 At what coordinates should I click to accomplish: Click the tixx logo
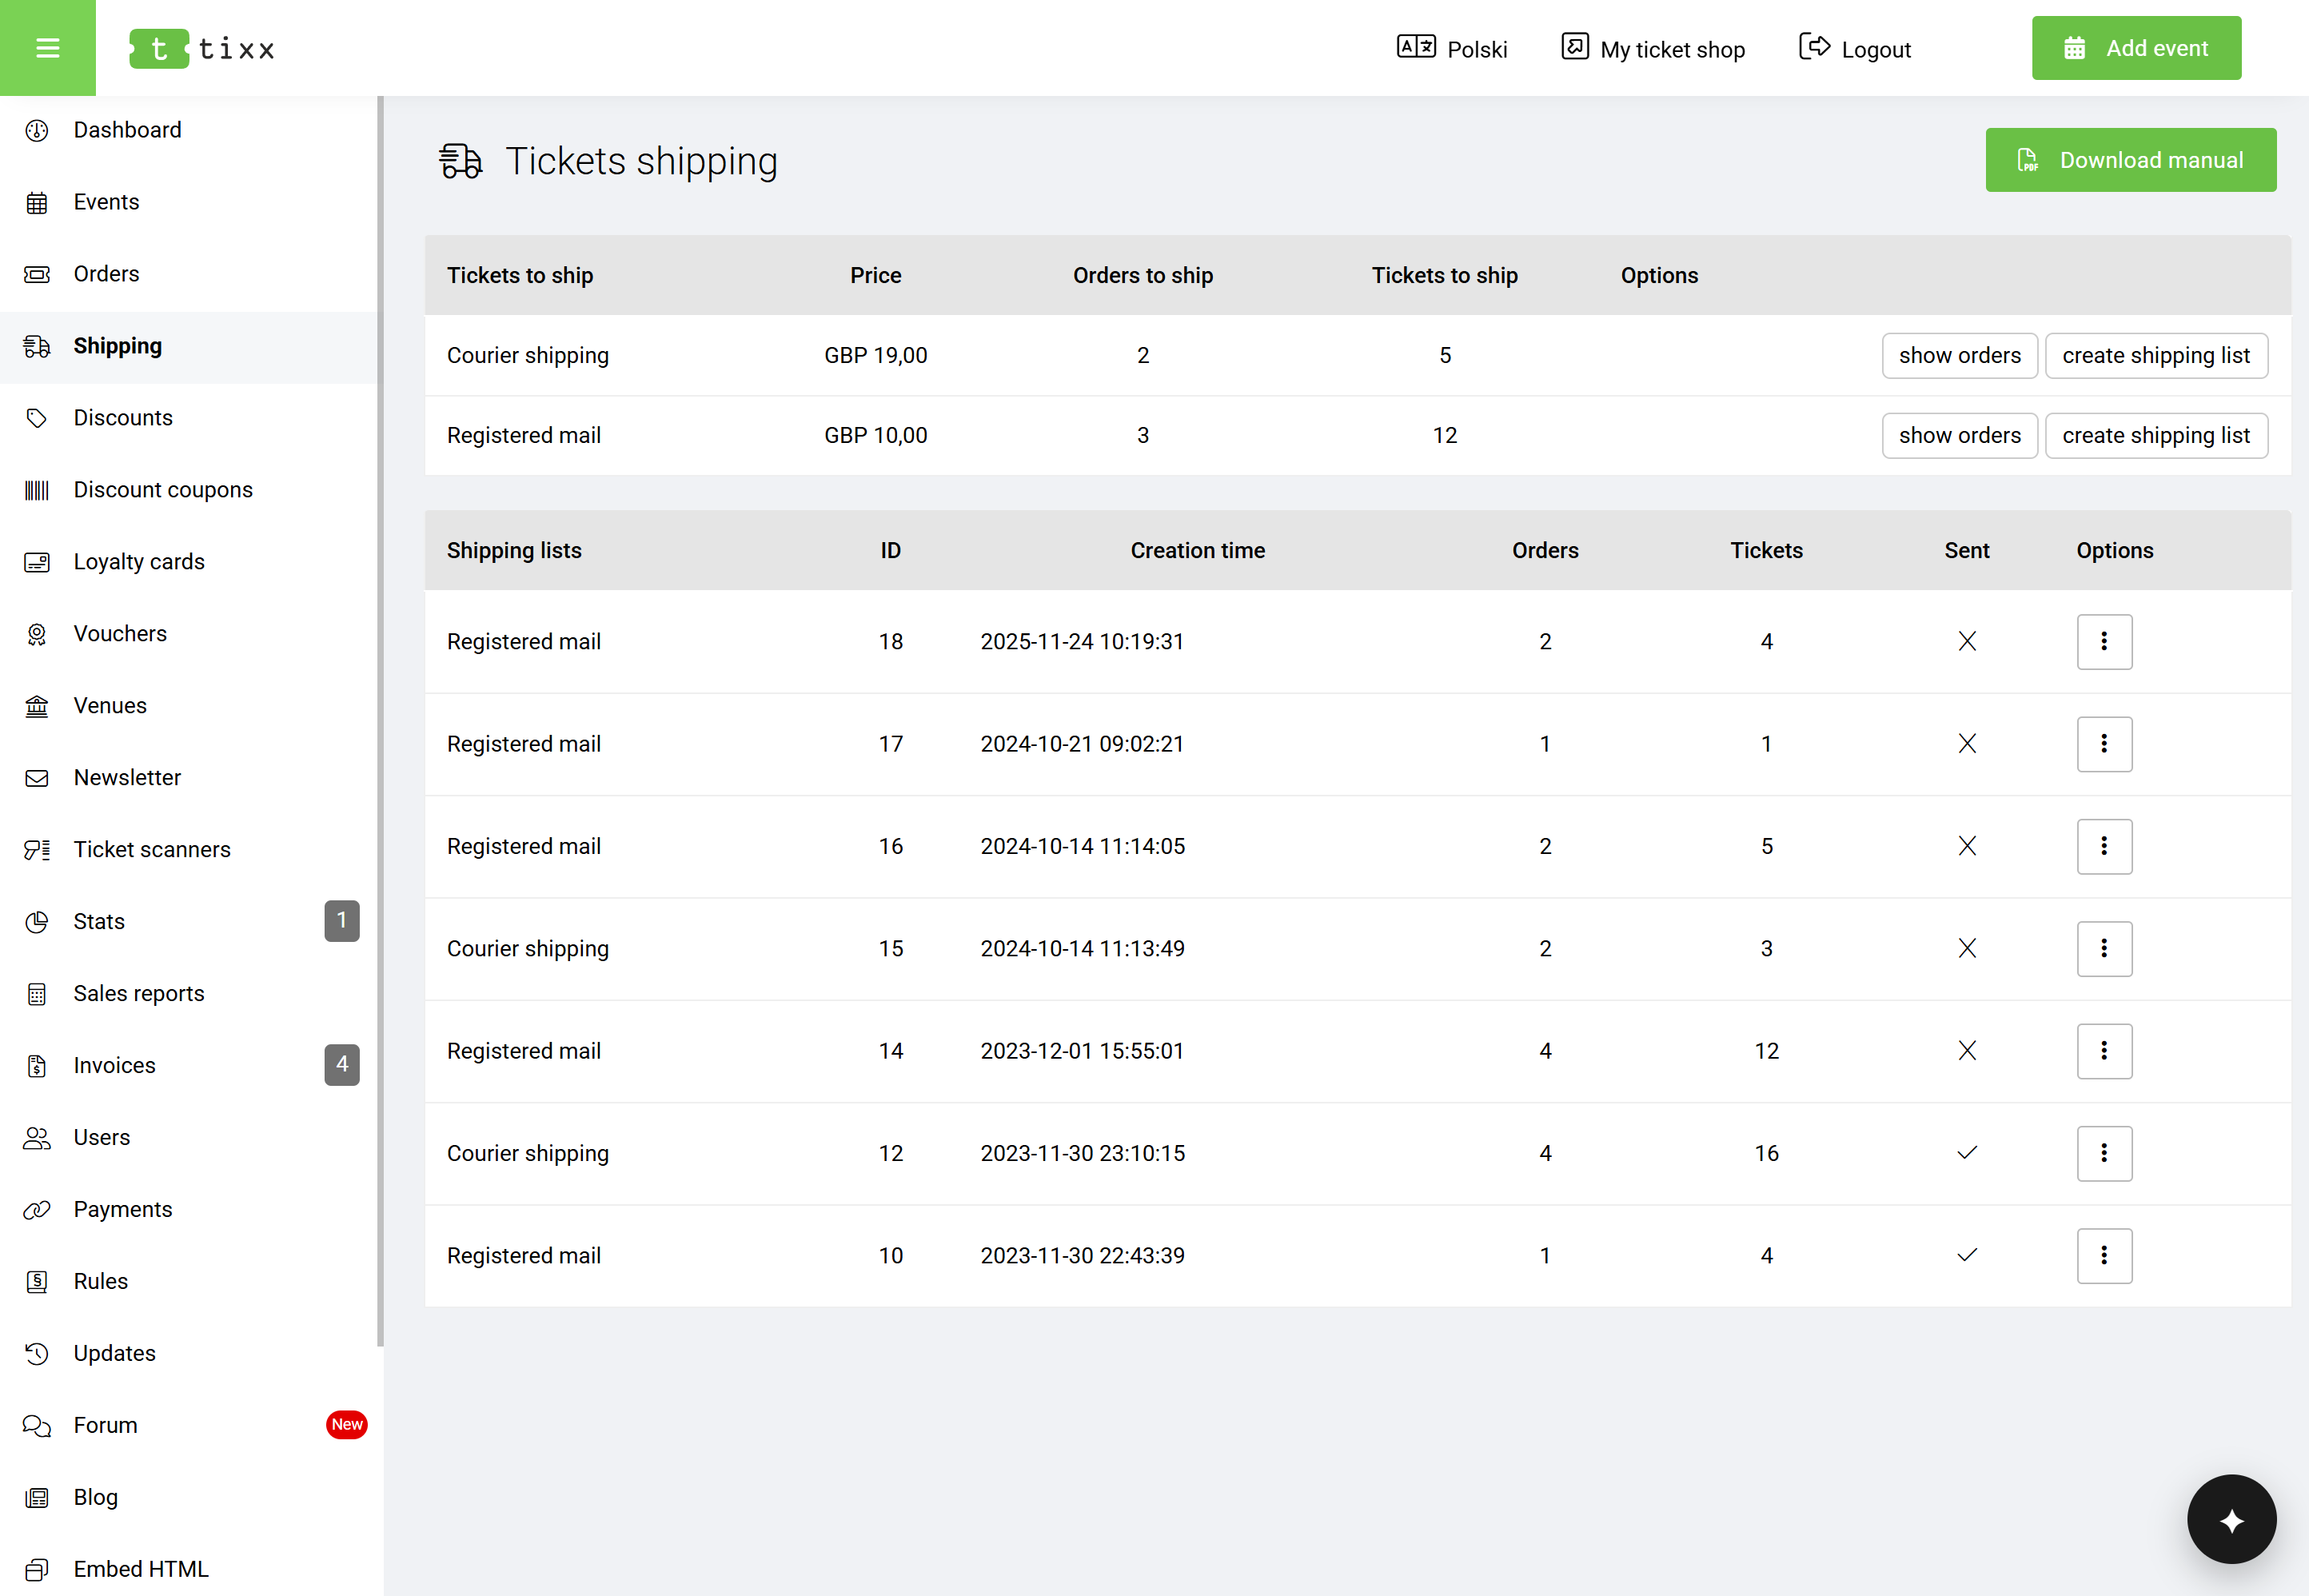tap(202, 48)
